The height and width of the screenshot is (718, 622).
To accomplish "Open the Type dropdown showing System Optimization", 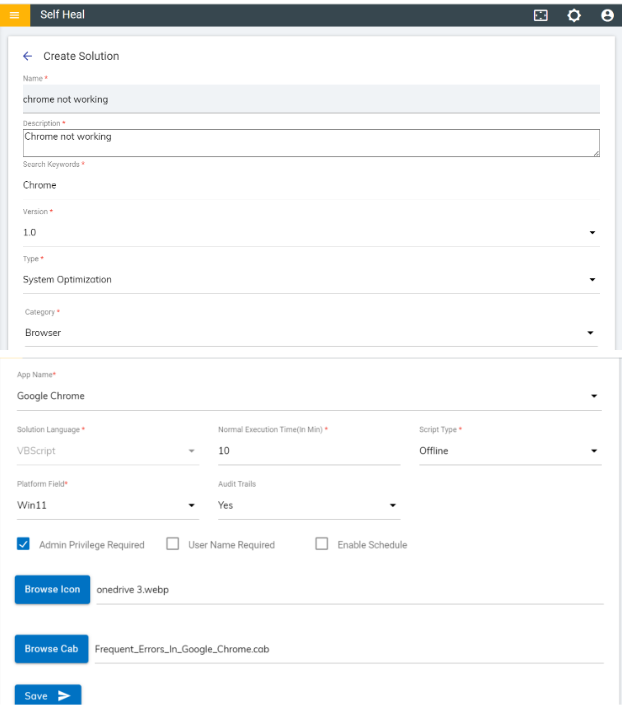I will [310, 280].
